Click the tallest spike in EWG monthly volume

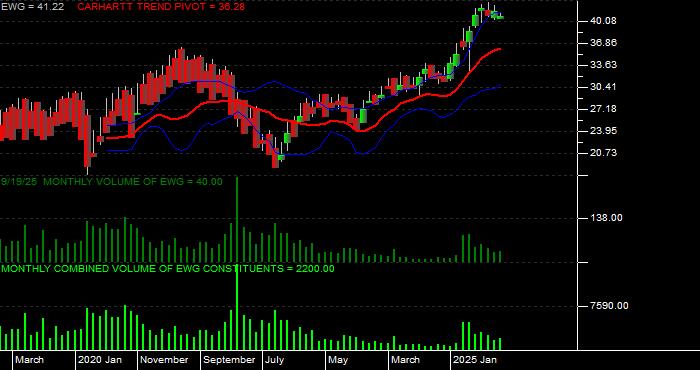pos(237,220)
